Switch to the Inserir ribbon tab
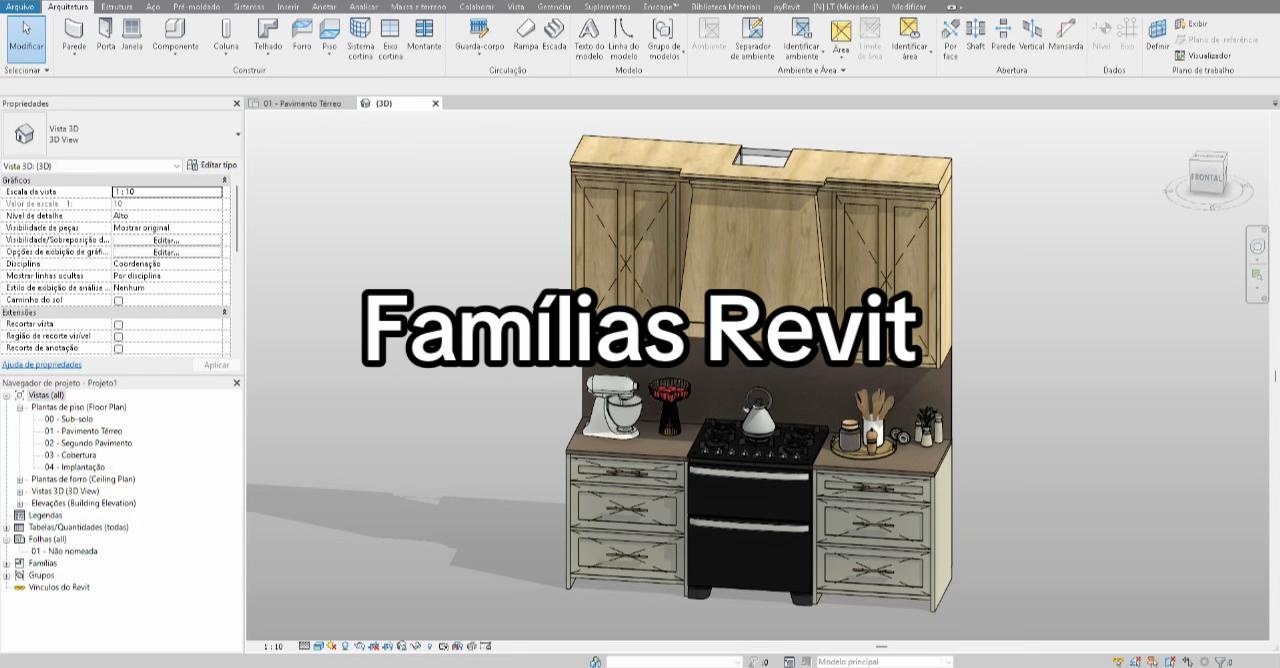The width and height of the screenshot is (1280, 668). pos(288,6)
